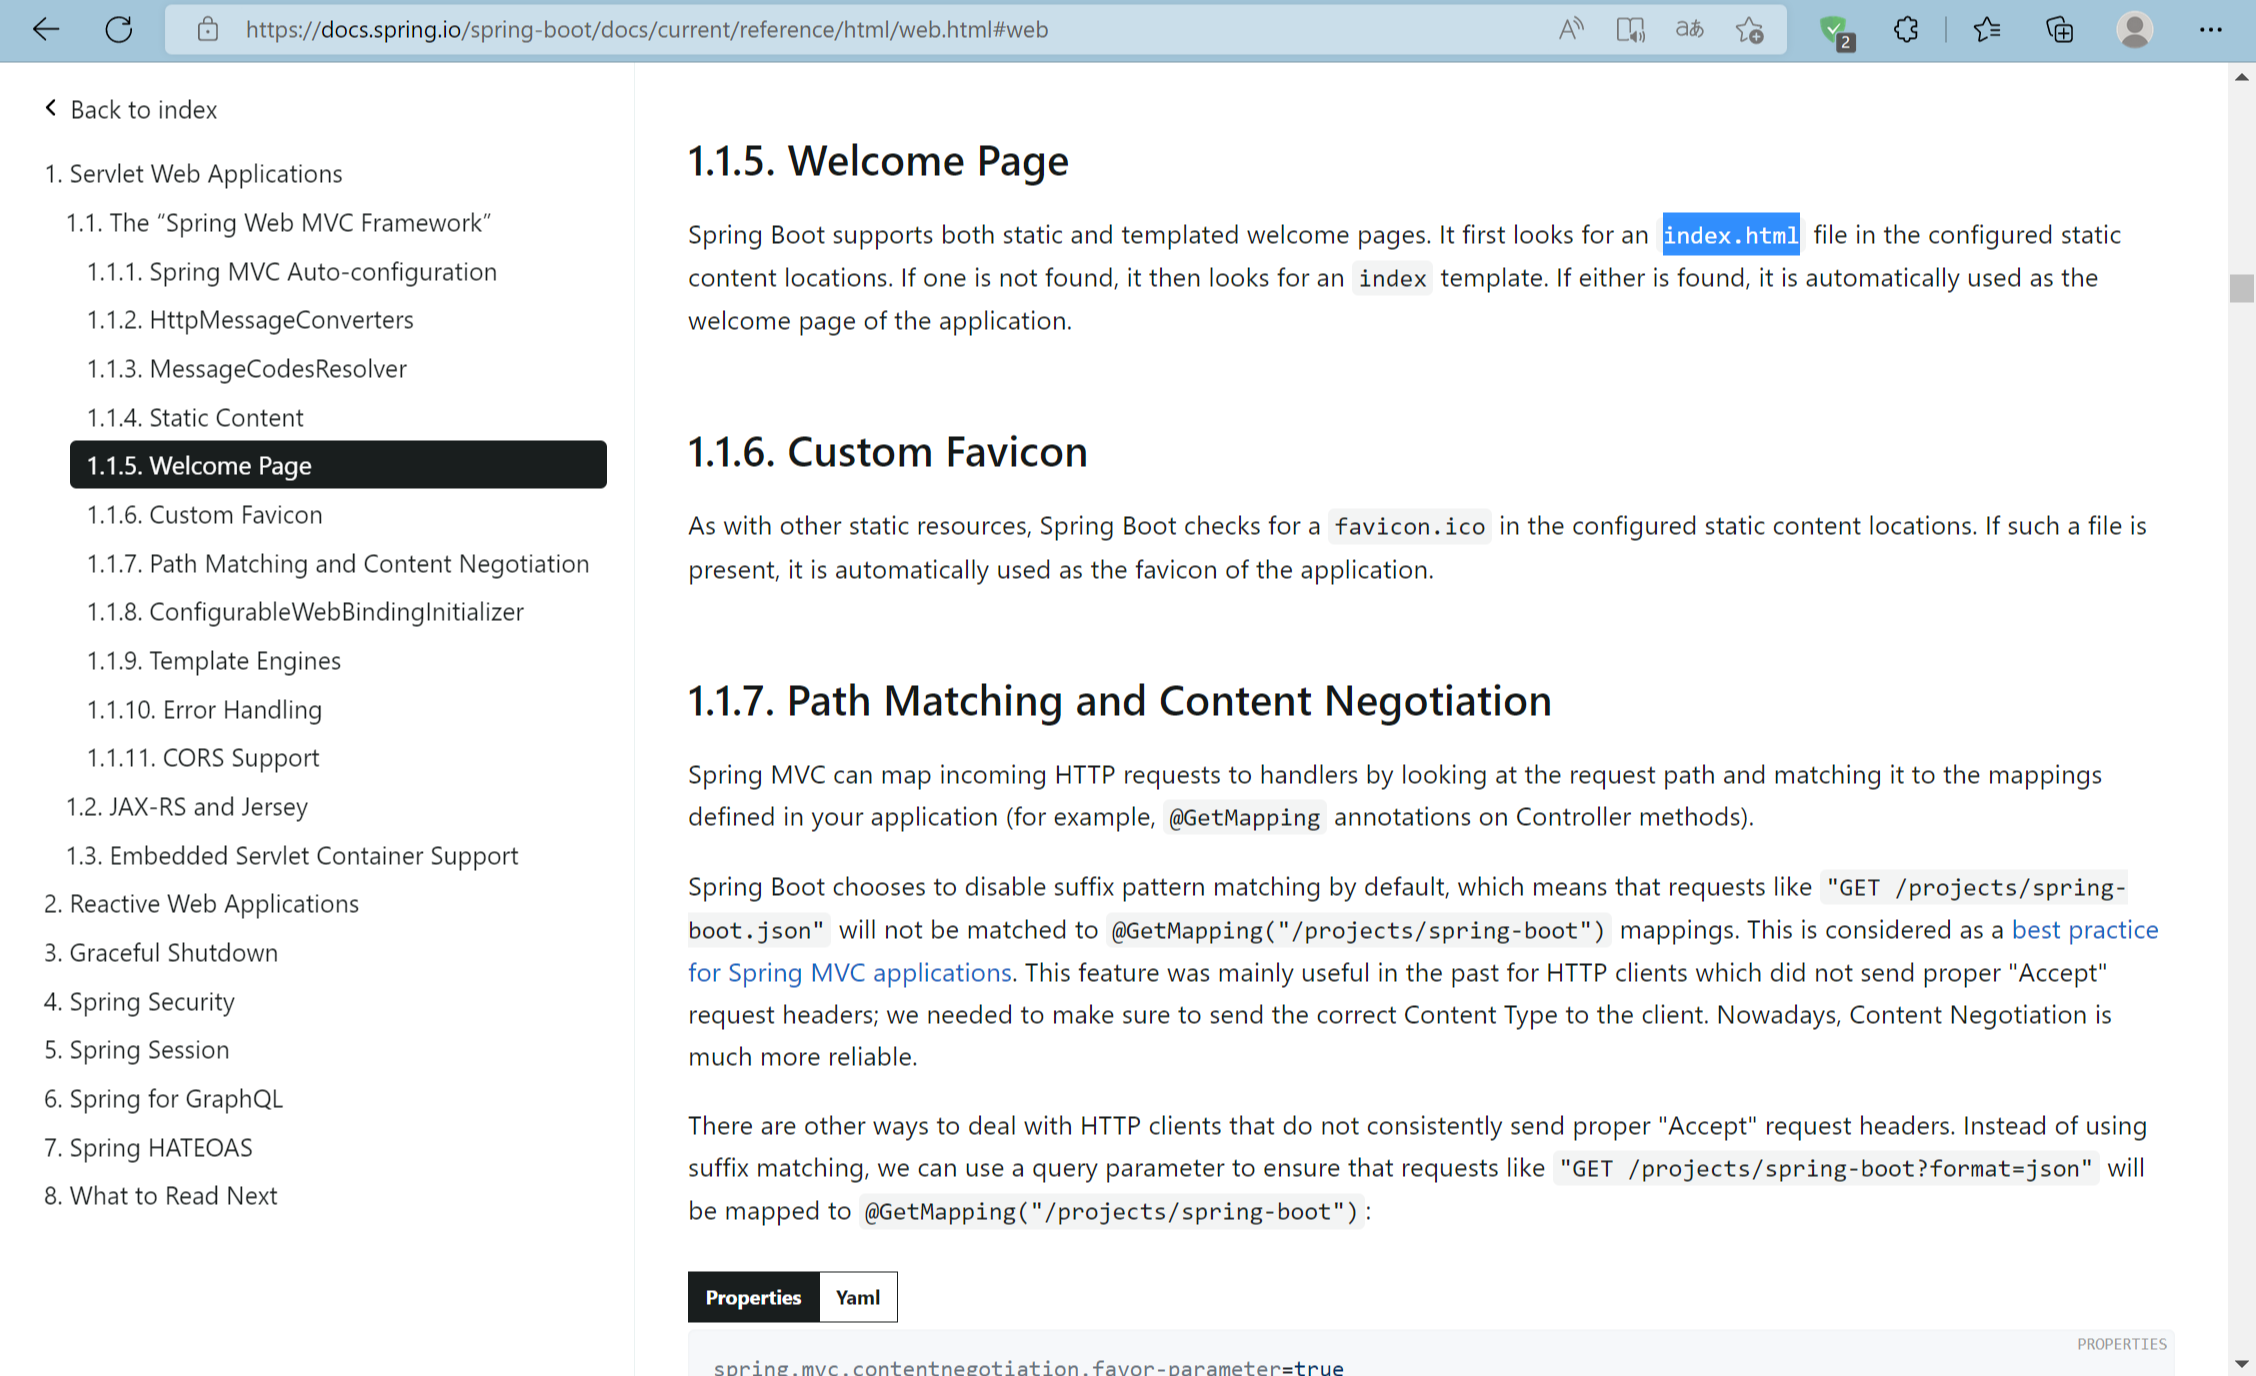Open the read aloud icon
The image size is (2256, 1376).
(x=1570, y=29)
